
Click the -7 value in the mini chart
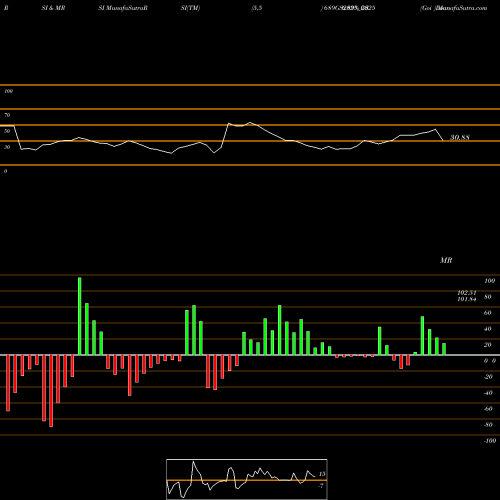click(321, 486)
